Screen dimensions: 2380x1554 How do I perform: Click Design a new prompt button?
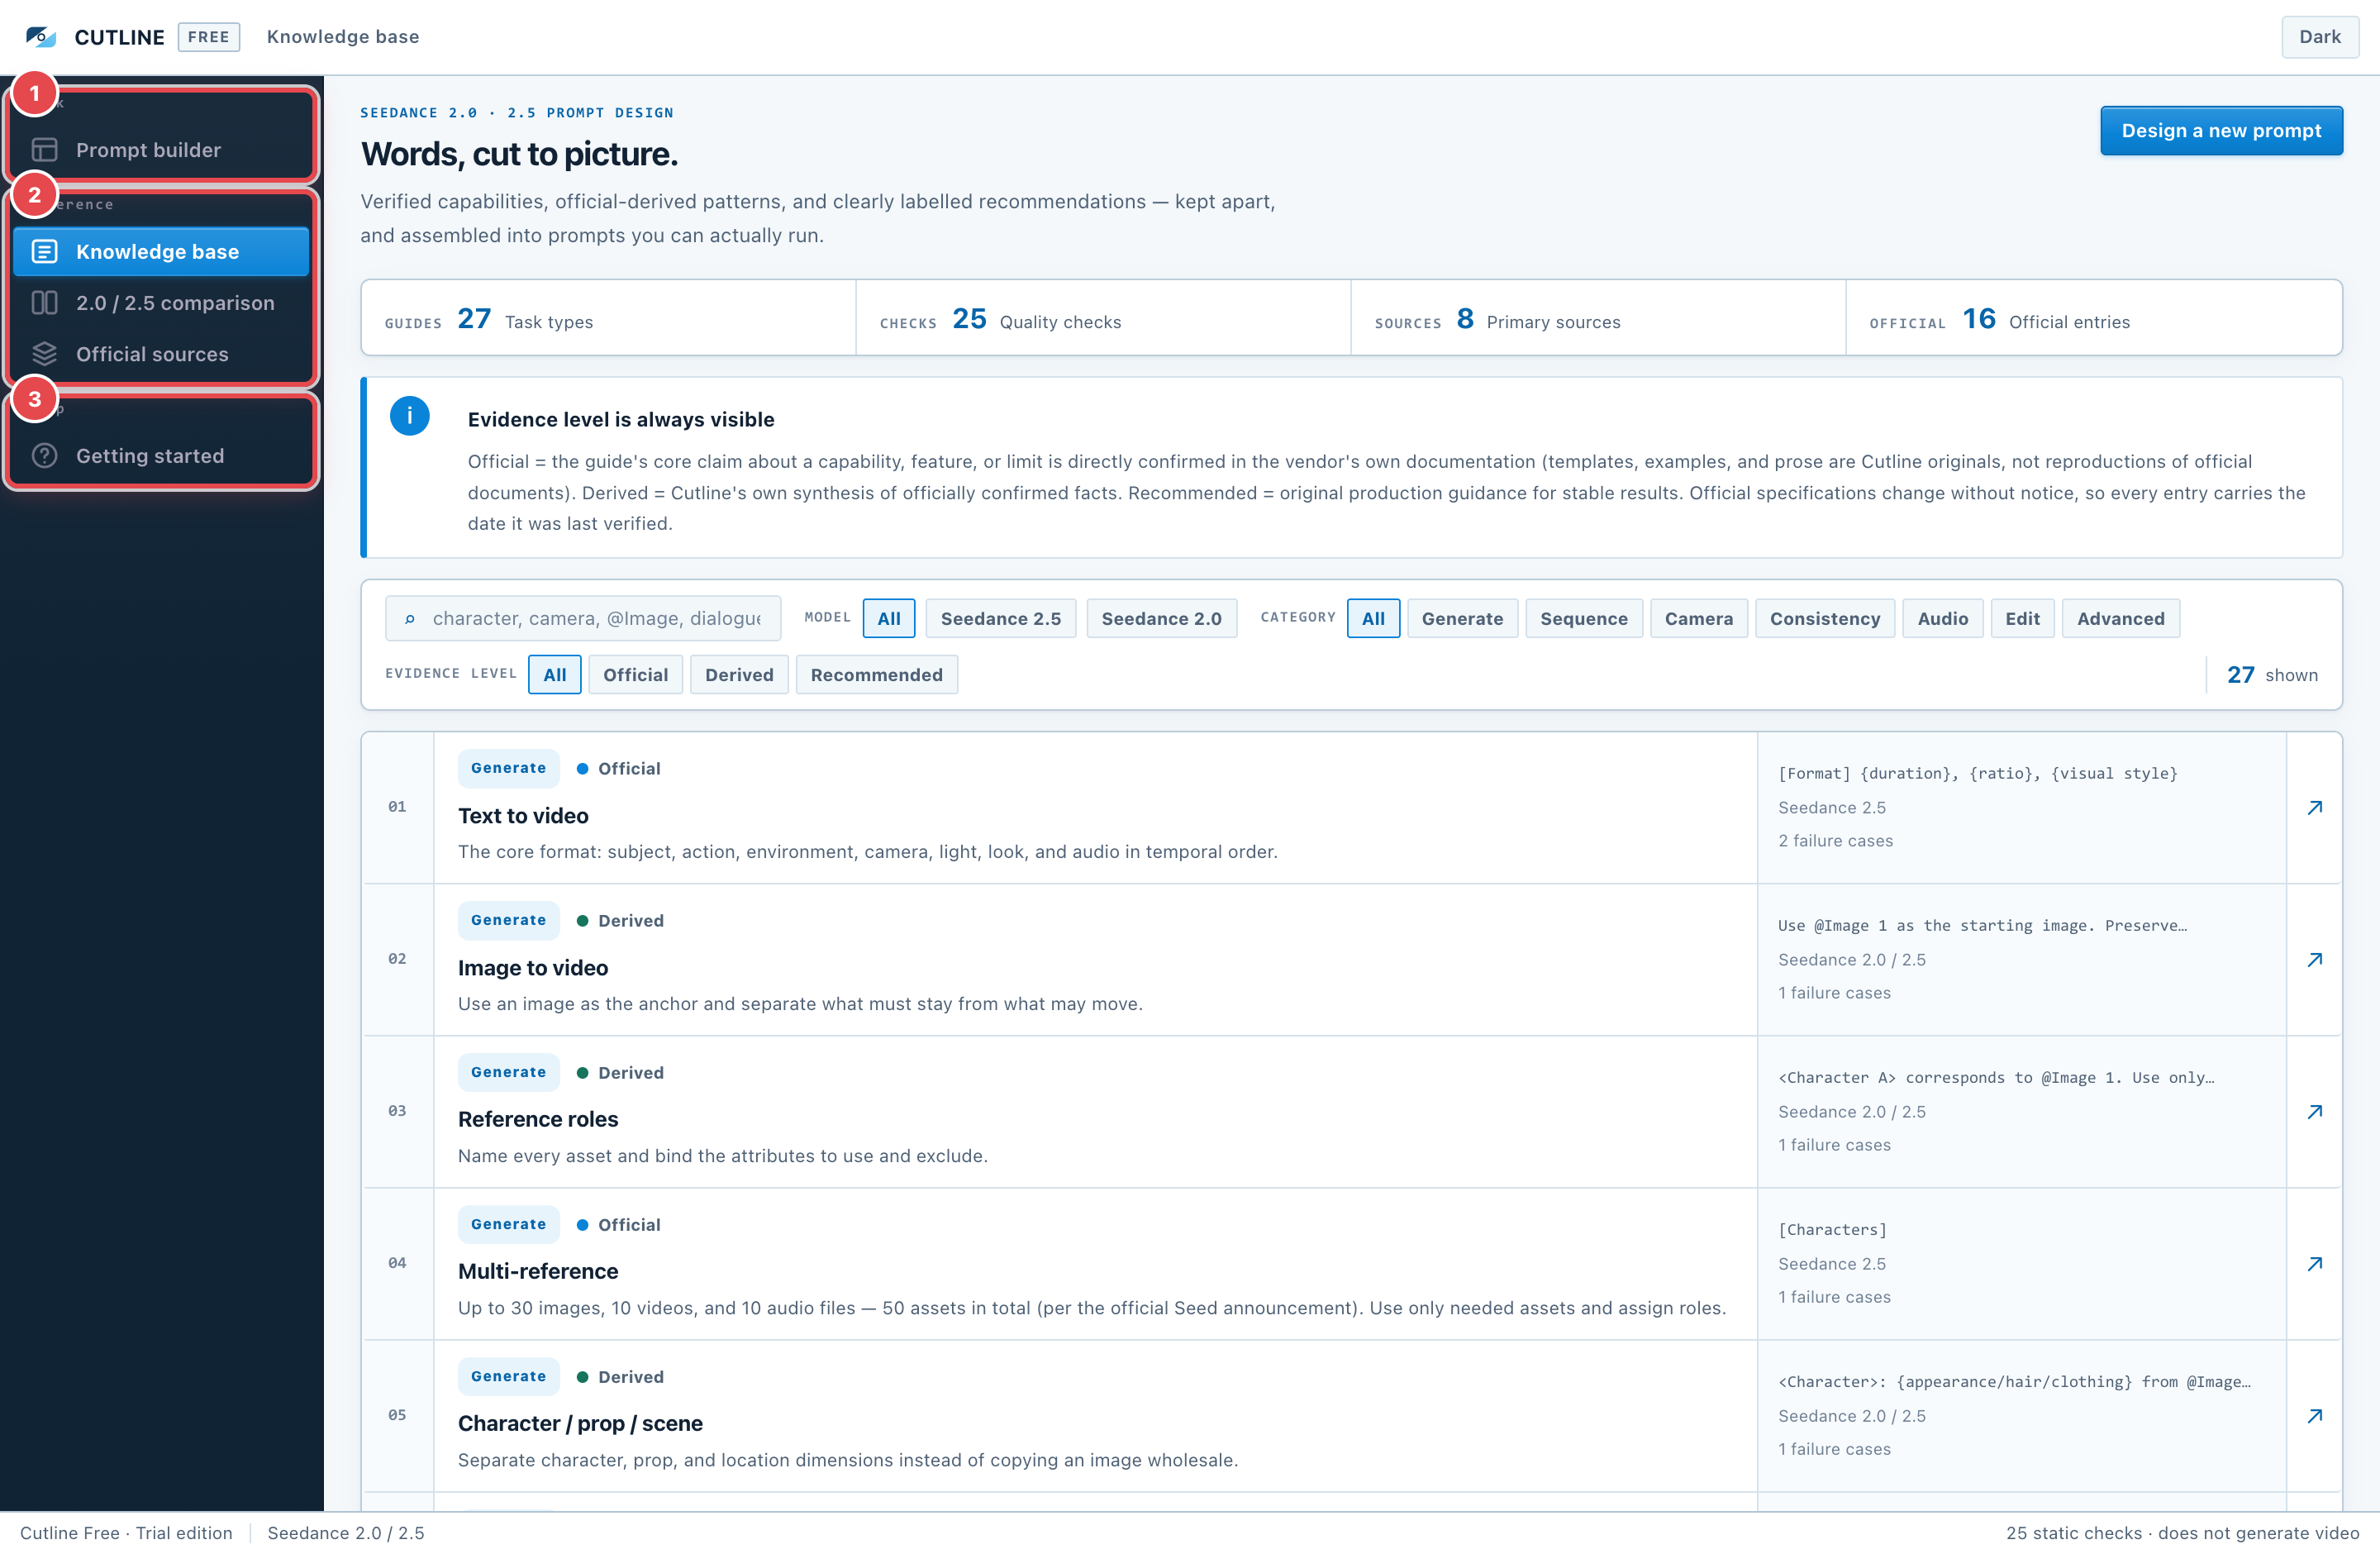tap(2221, 131)
